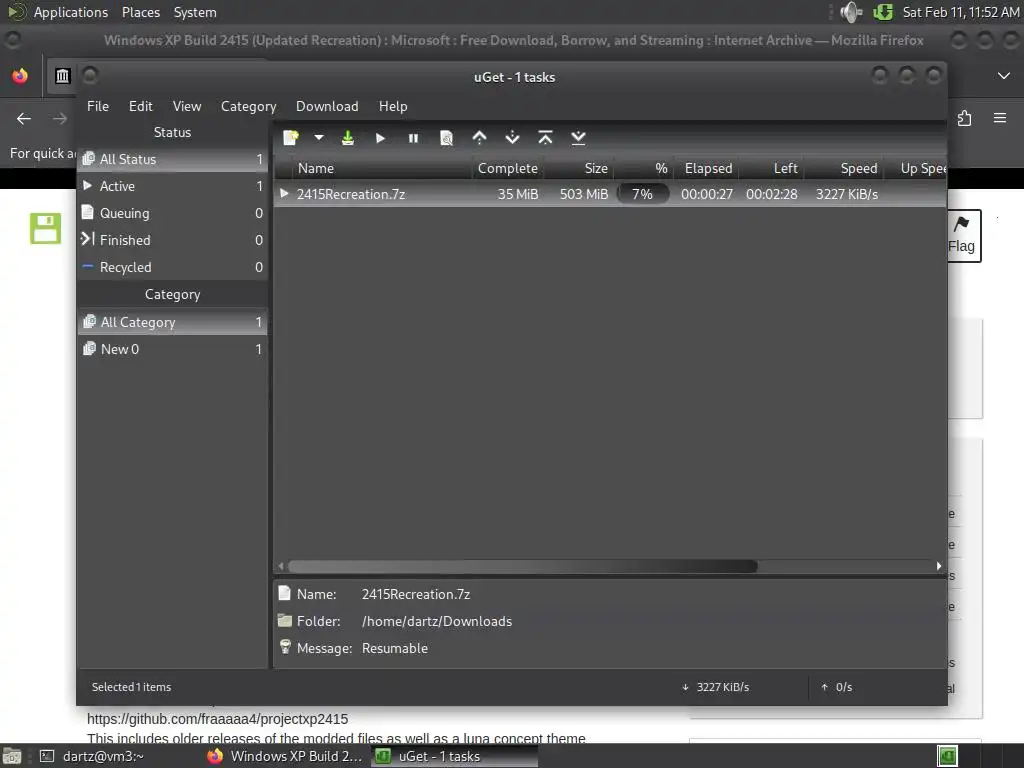This screenshot has width=1024, height=768.
Task: Click Firefox back arrow button
Action: 24,118
